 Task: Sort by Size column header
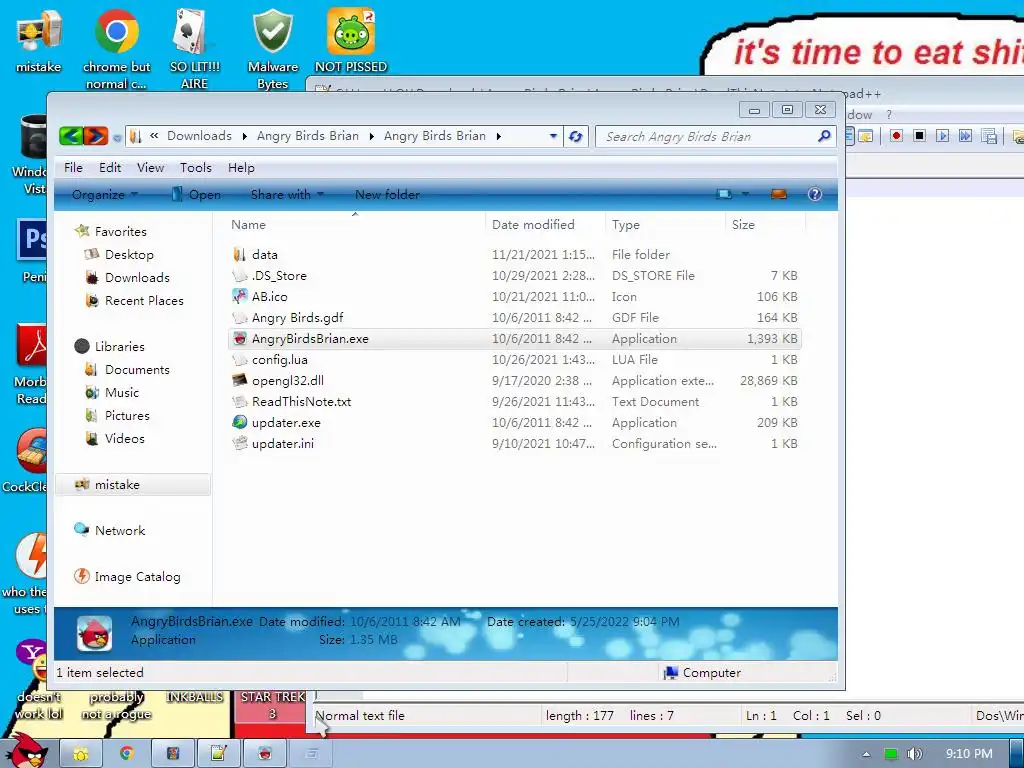pos(765,225)
